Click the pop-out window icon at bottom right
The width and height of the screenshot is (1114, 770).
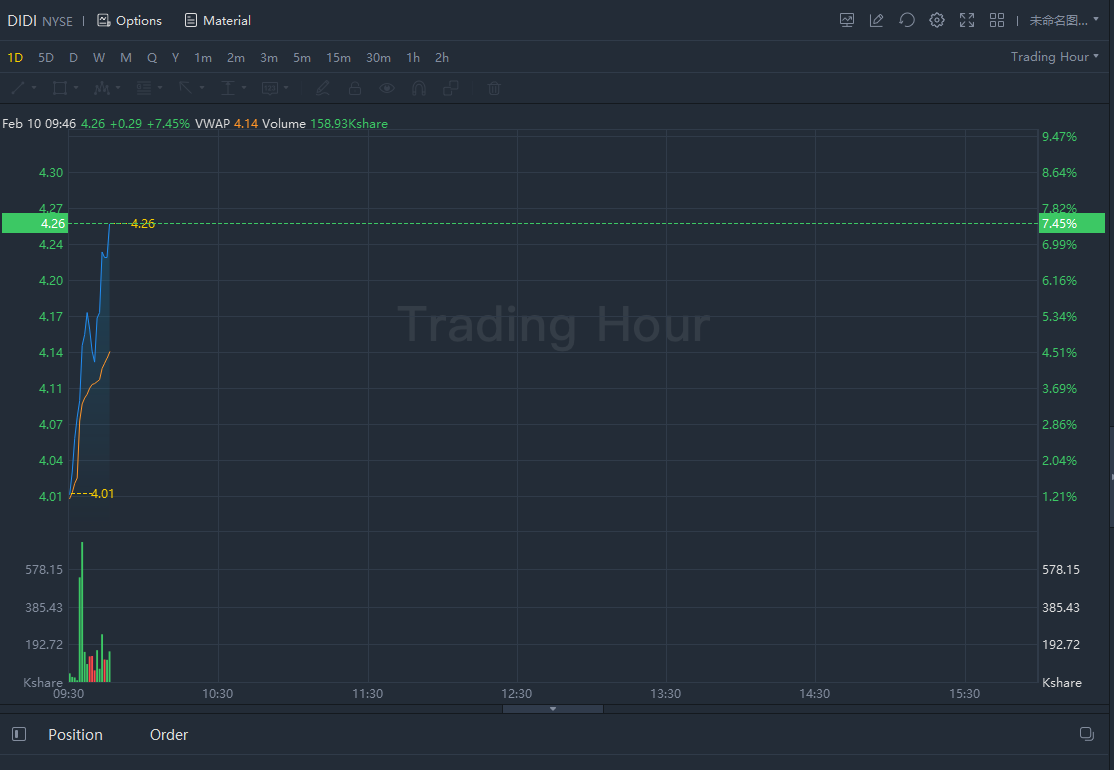pyautogui.click(x=1086, y=734)
